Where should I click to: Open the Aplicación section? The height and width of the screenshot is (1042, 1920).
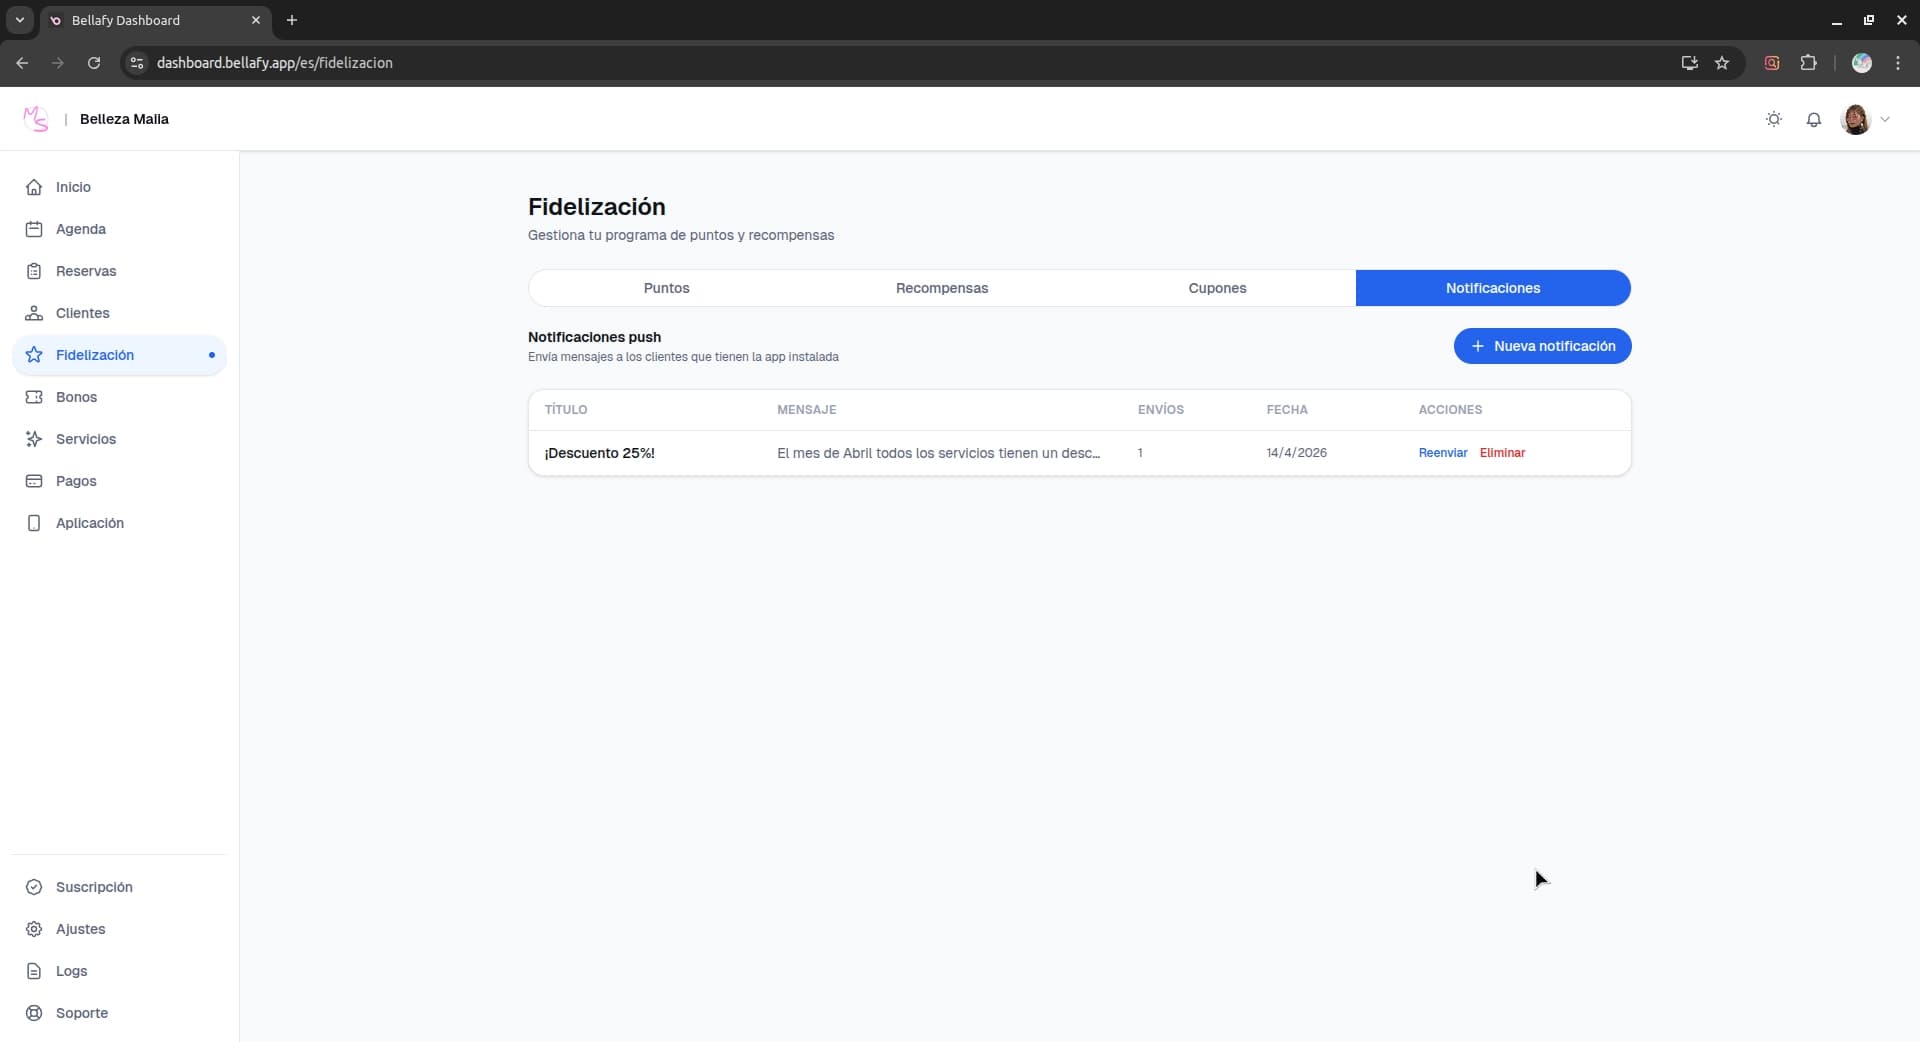[x=89, y=523]
